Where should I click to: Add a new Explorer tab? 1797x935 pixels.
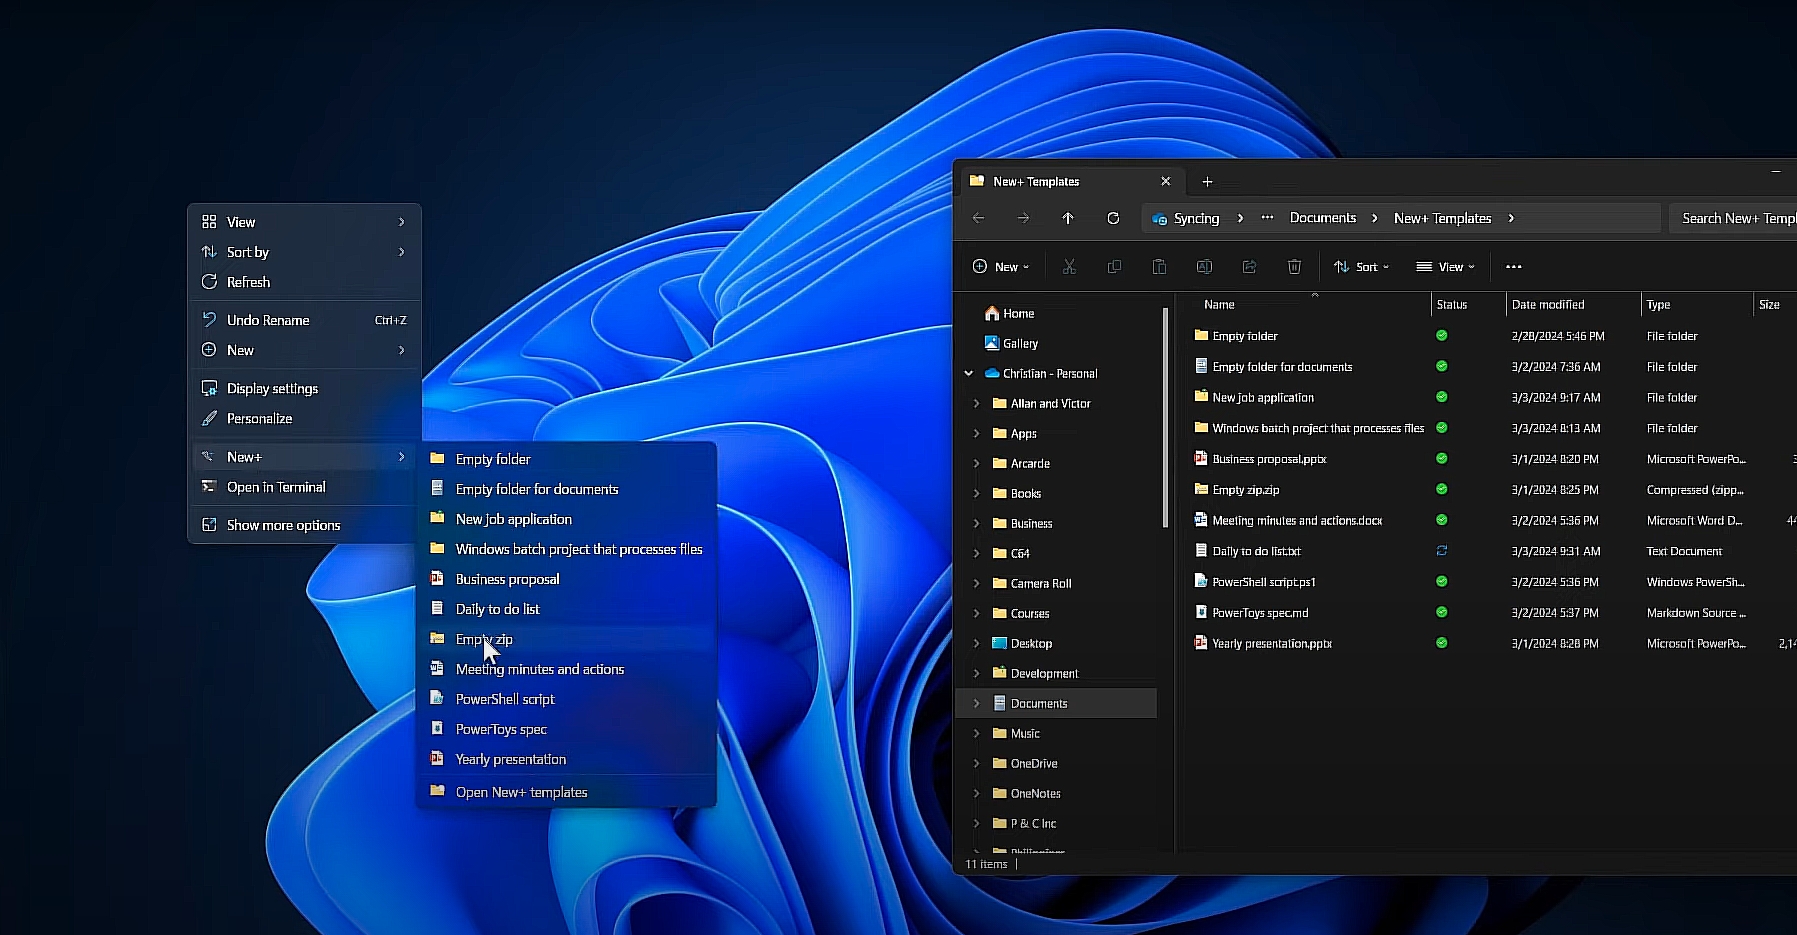coord(1207,182)
